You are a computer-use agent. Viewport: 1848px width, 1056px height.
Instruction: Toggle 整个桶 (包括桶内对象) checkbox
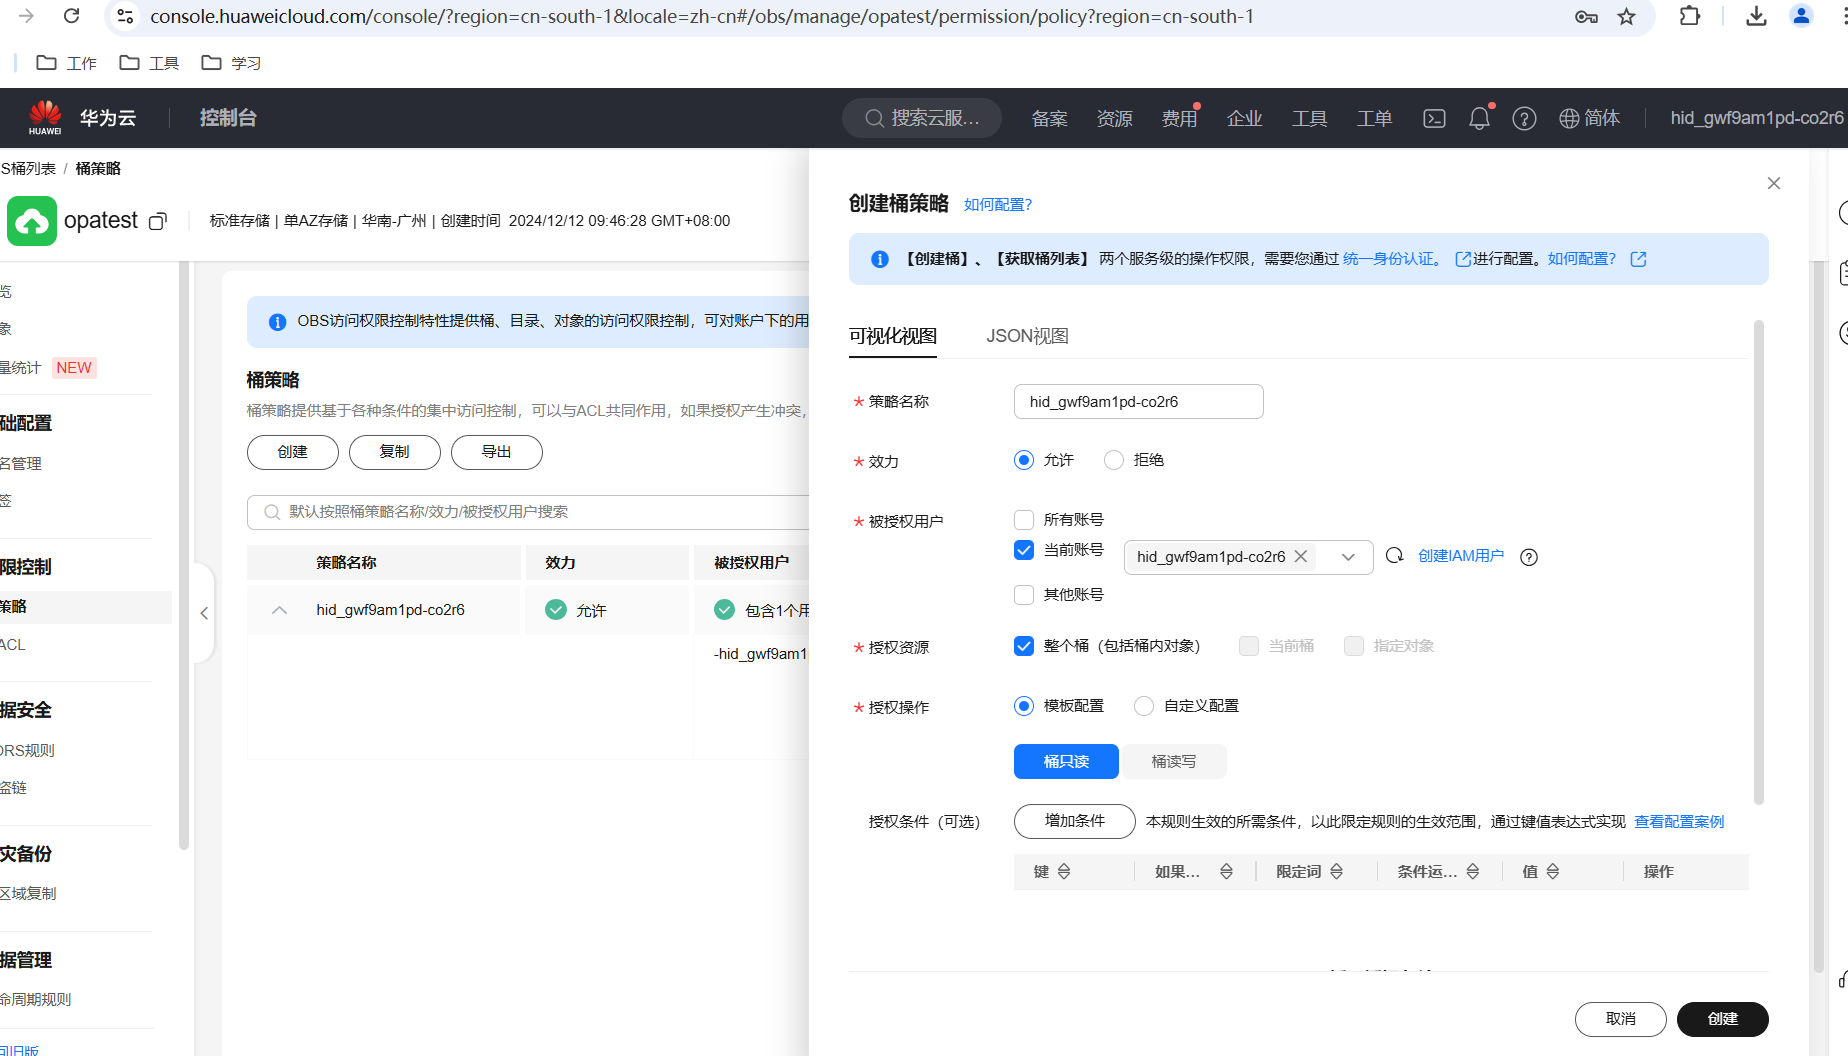click(x=1024, y=646)
